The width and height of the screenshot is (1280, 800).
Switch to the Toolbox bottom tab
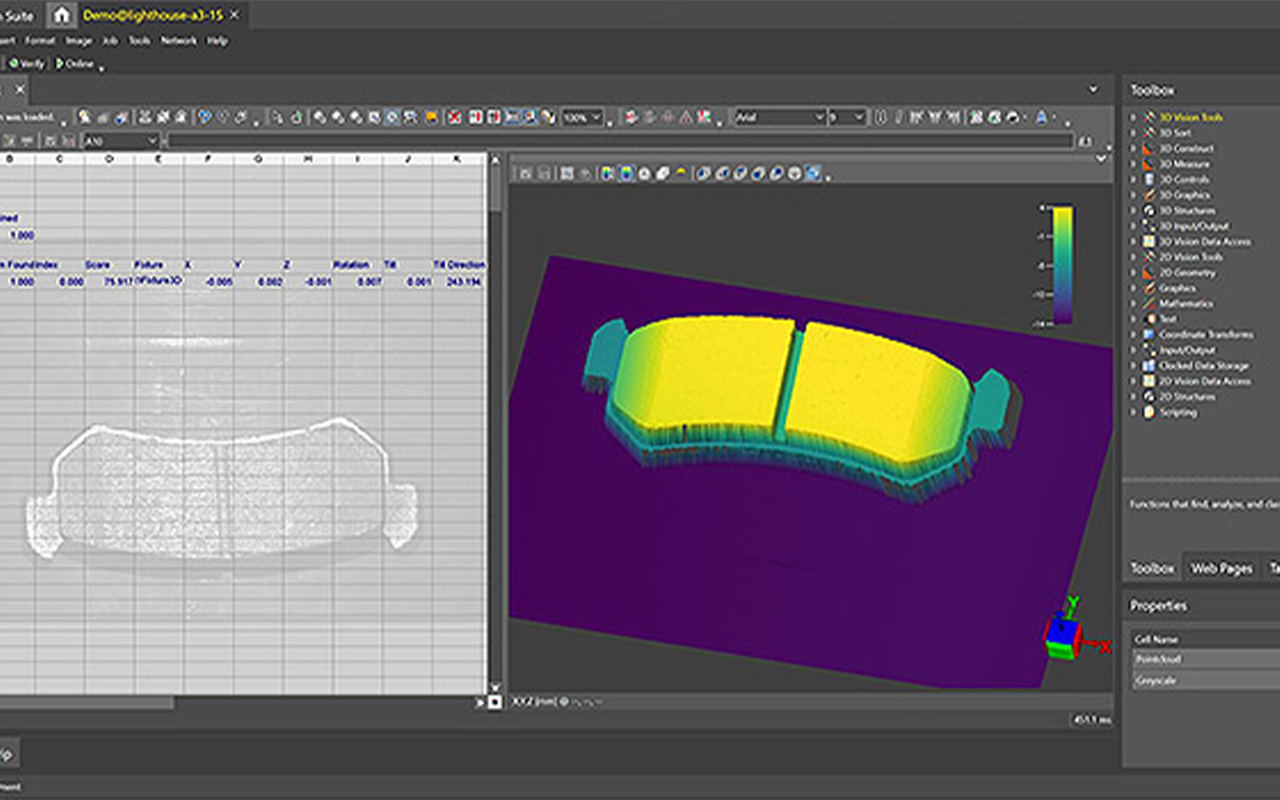pos(1152,567)
